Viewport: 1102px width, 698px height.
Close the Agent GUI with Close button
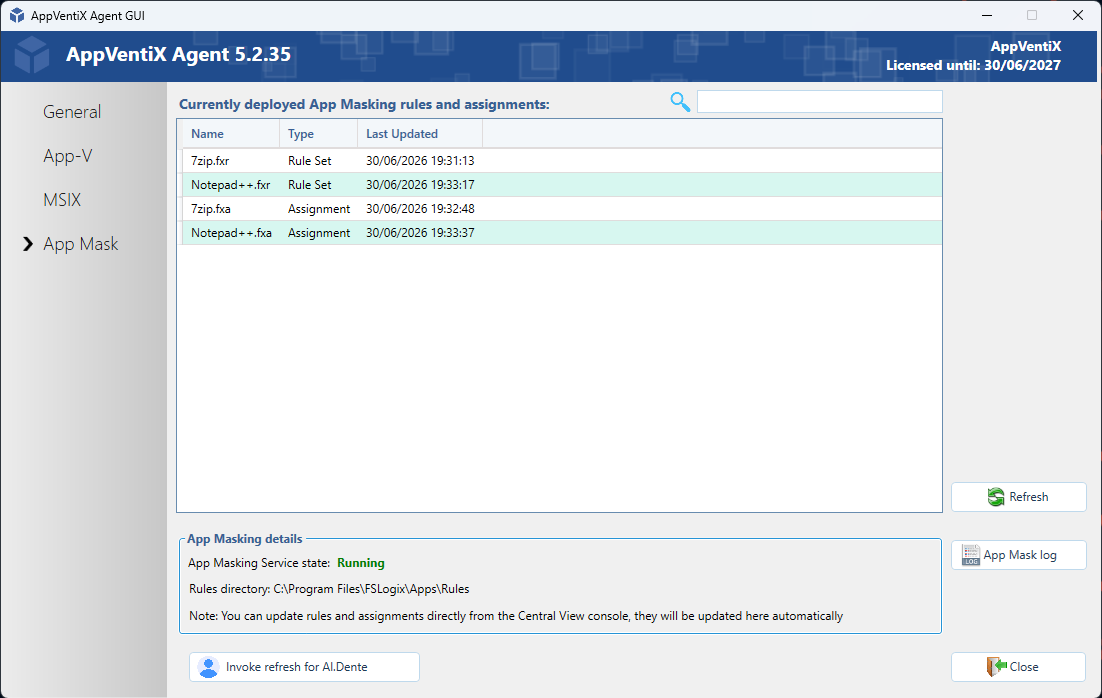point(1018,667)
